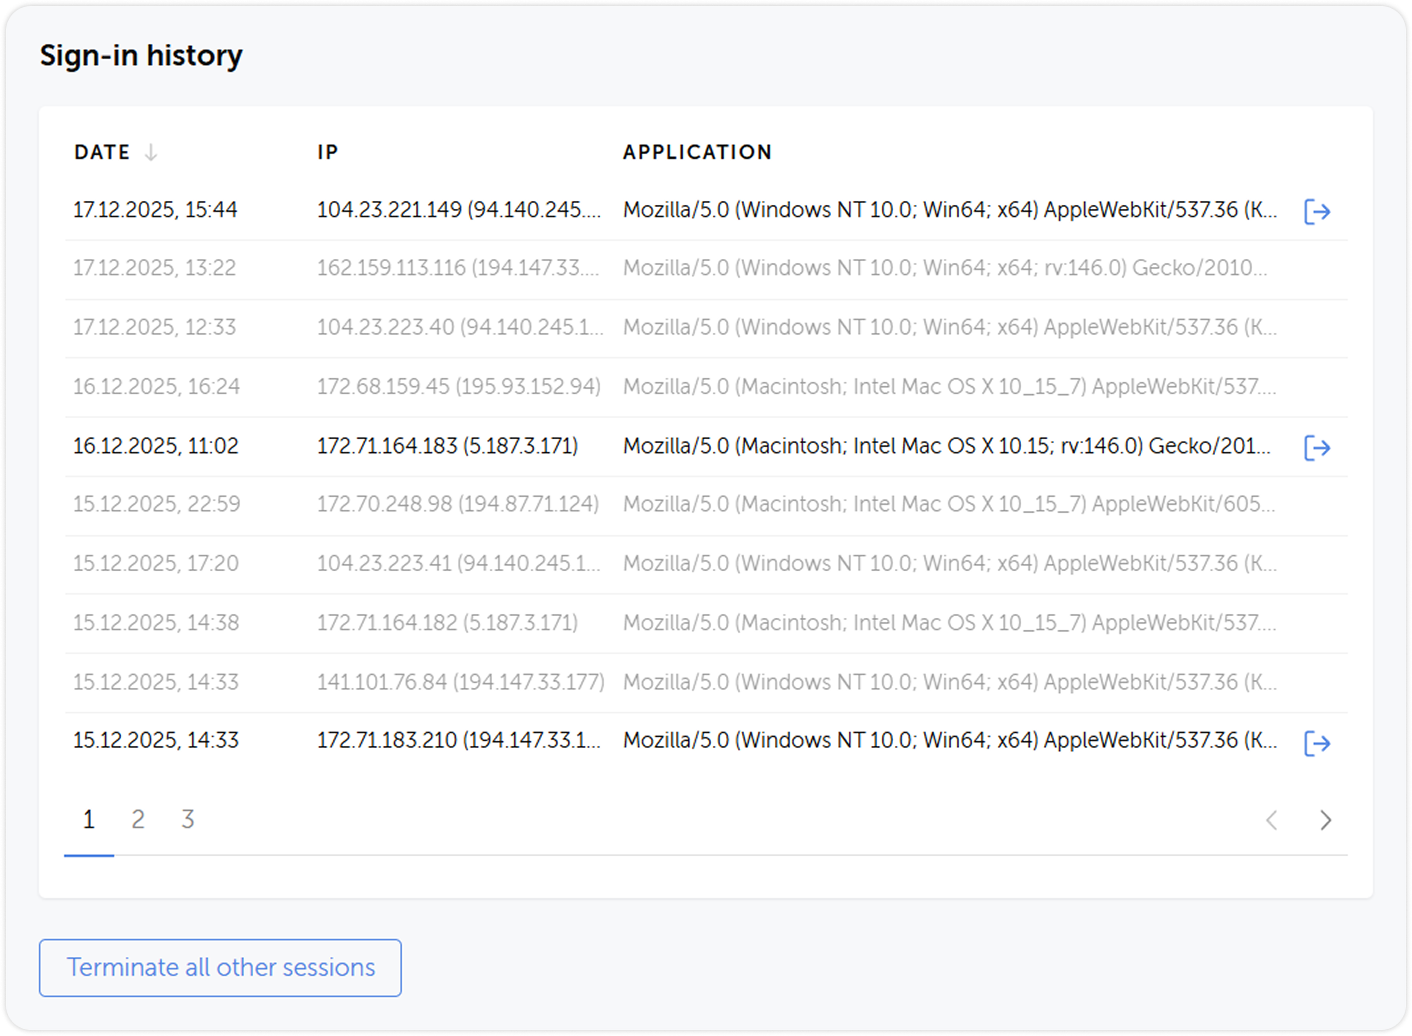Select page 1 in the pagination
This screenshot has height=1036, width=1412.
click(89, 820)
